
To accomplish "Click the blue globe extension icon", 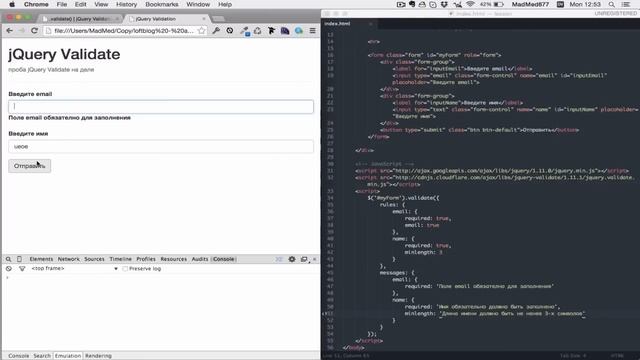I will (x=299, y=31).
